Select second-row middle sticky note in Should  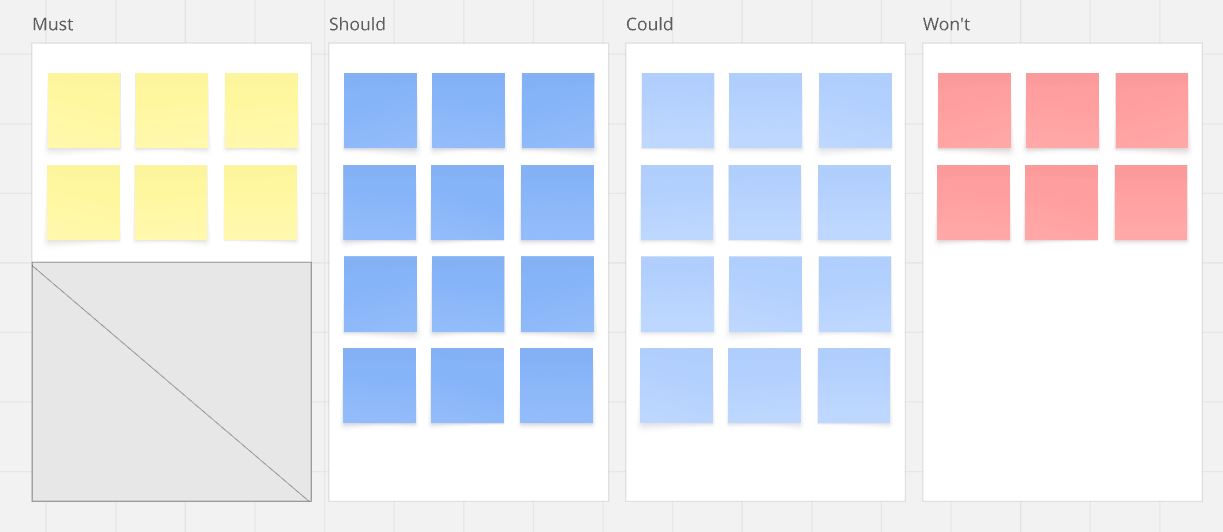click(x=467, y=202)
